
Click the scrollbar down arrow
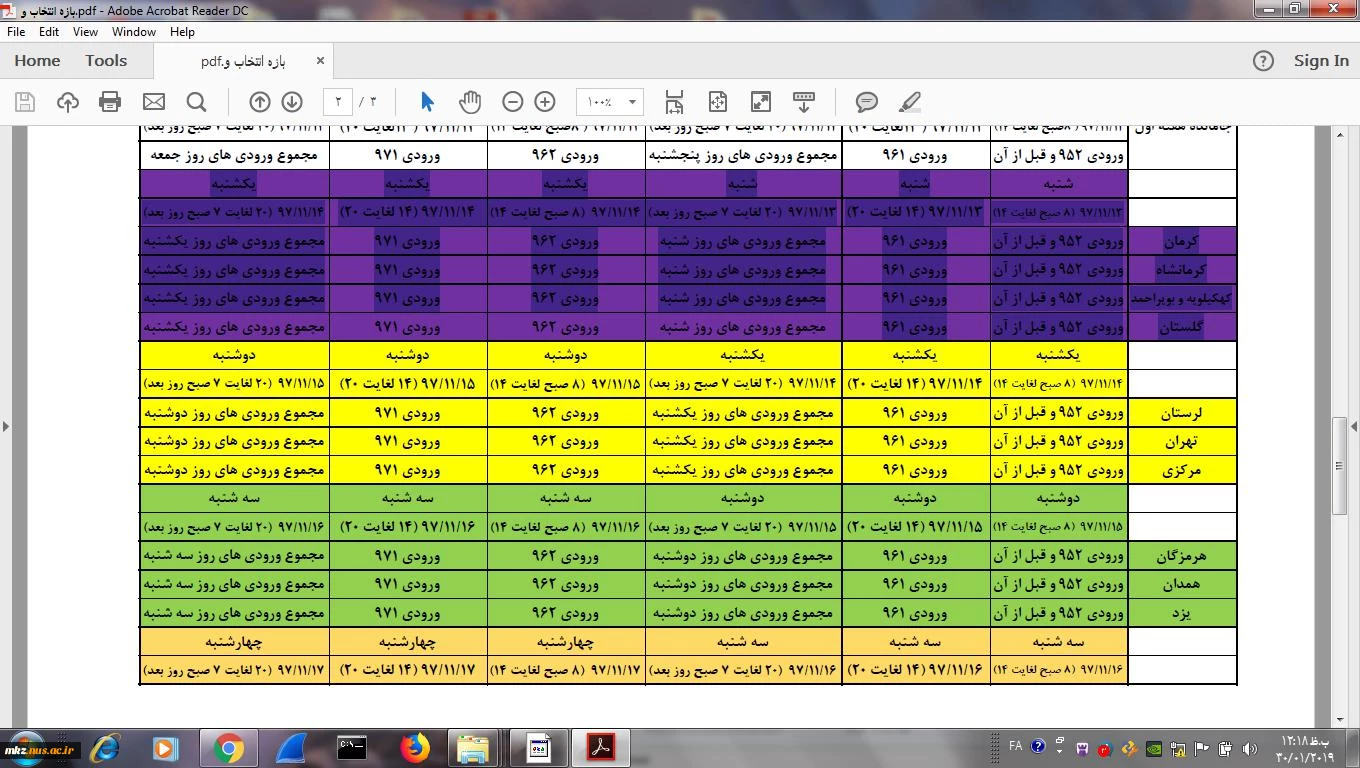pyautogui.click(x=1339, y=720)
